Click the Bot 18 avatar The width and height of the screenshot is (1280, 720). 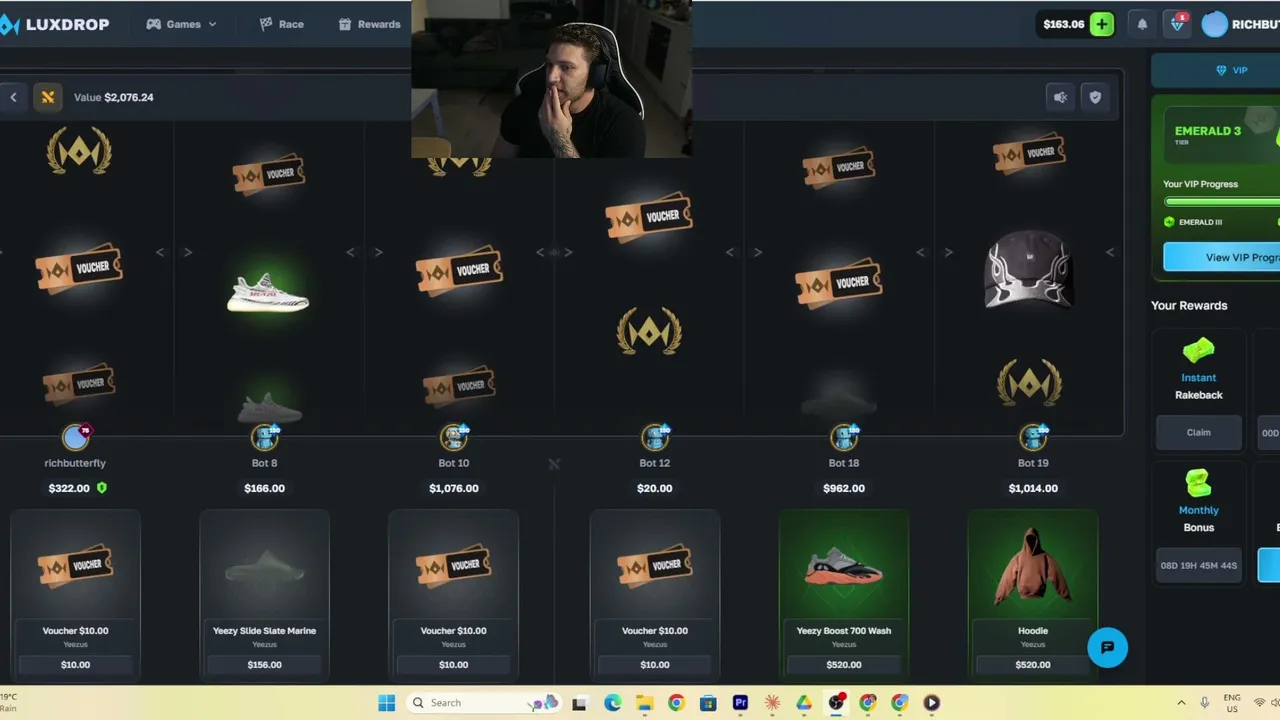[x=844, y=437]
